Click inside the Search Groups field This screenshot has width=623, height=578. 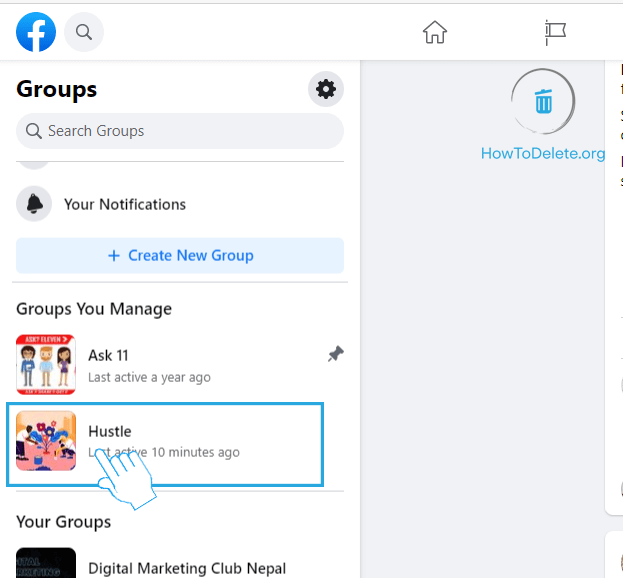tap(180, 131)
